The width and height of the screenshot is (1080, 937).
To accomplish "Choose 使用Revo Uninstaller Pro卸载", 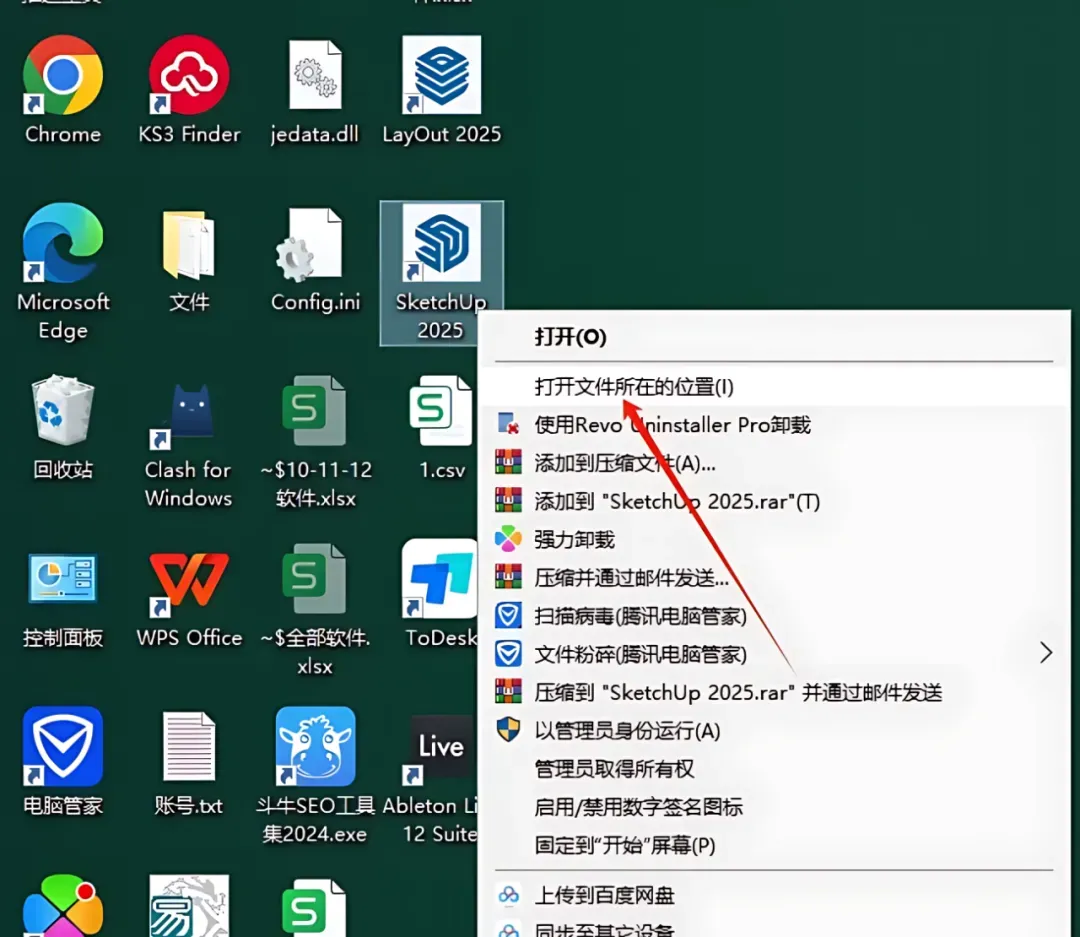I will (774, 424).
